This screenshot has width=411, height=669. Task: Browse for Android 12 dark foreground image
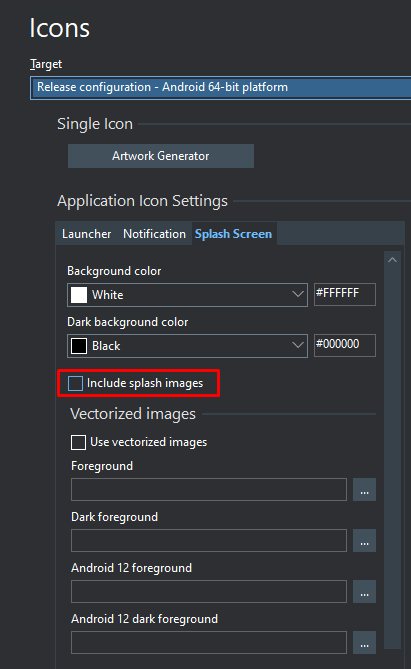(x=364, y=643)
